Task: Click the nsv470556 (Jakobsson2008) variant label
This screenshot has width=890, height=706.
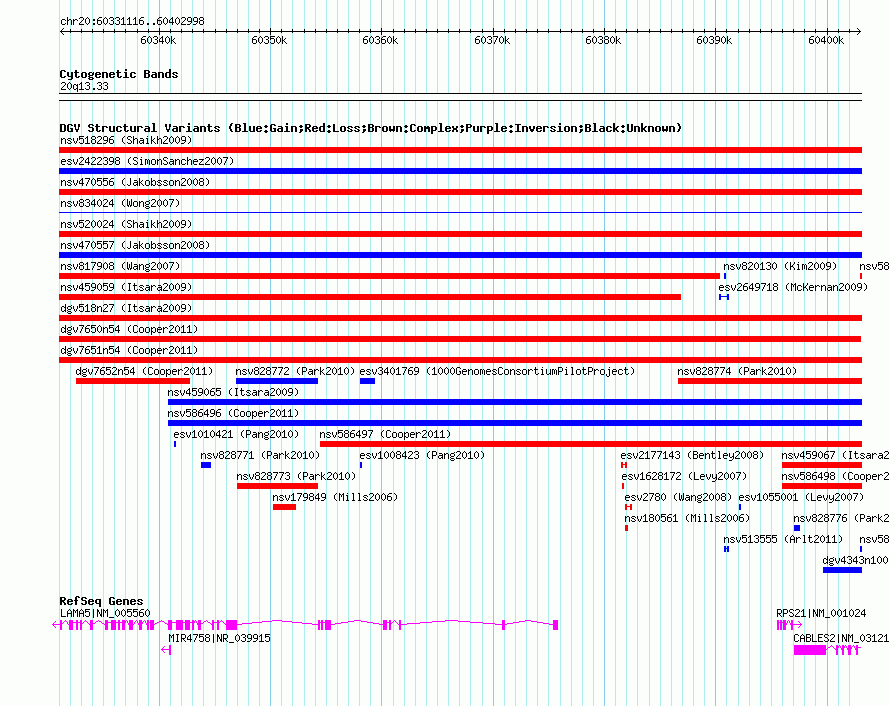Action: coord(135,182)
